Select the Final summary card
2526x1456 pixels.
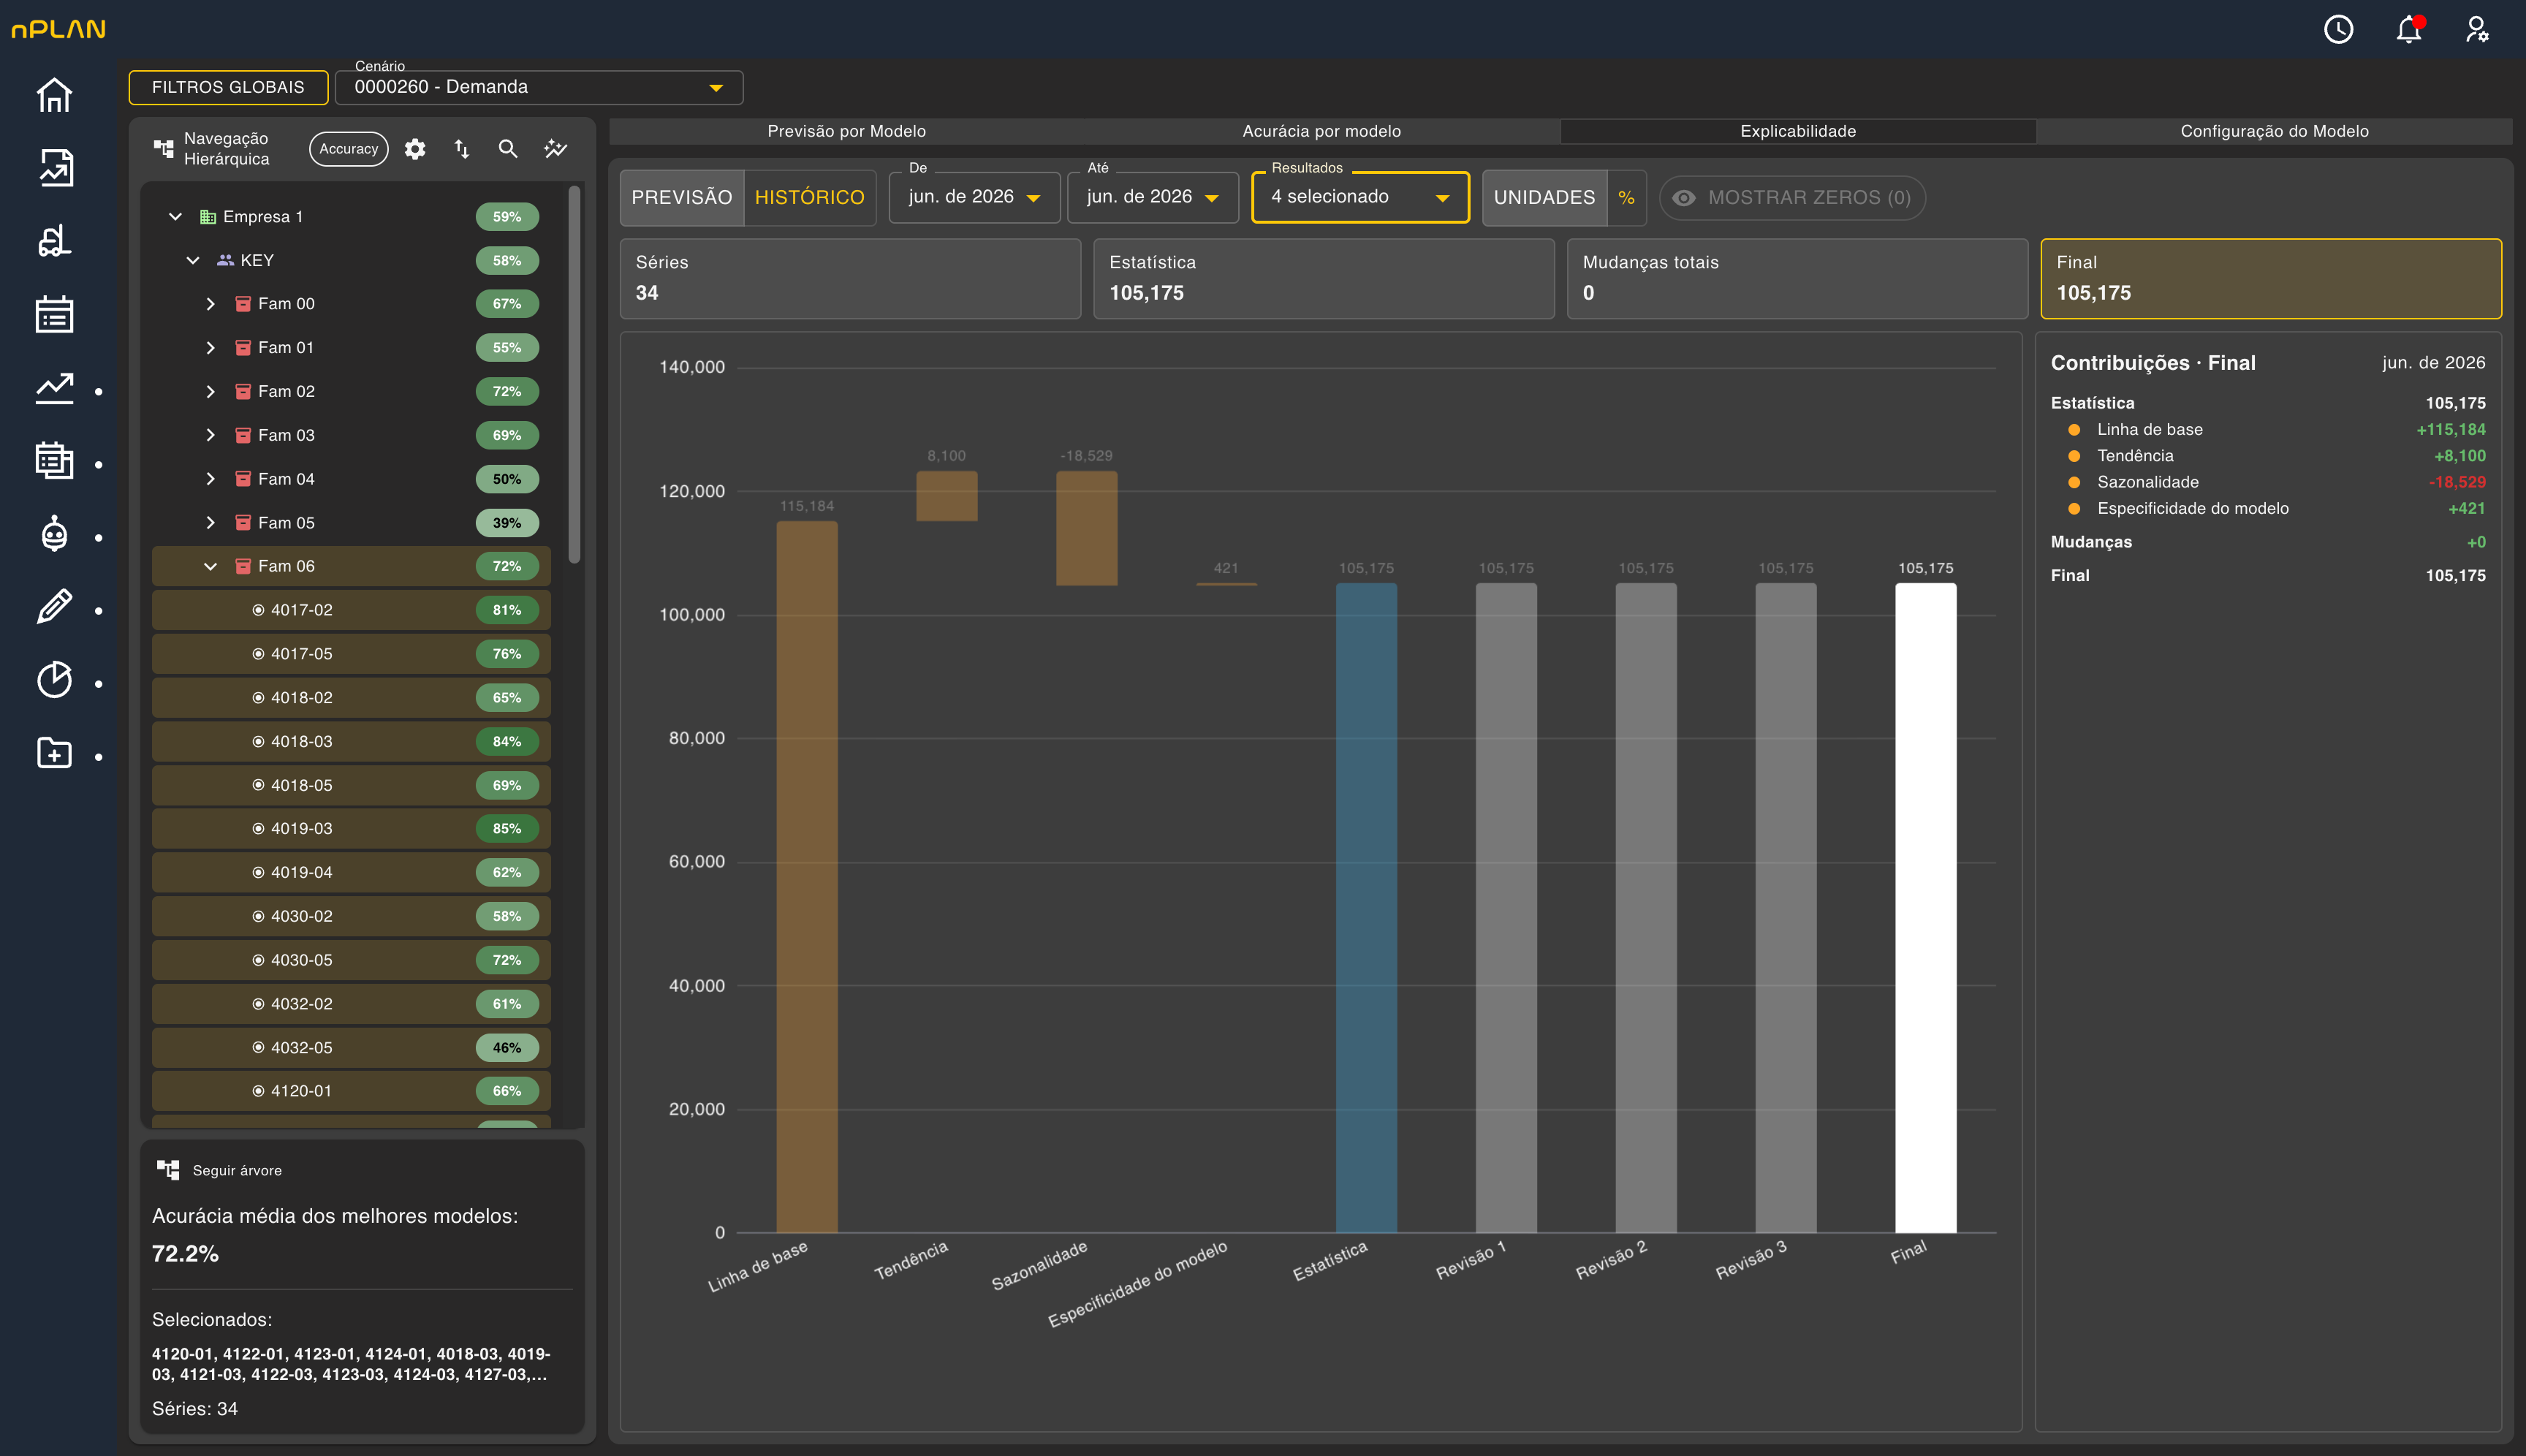2271,278
